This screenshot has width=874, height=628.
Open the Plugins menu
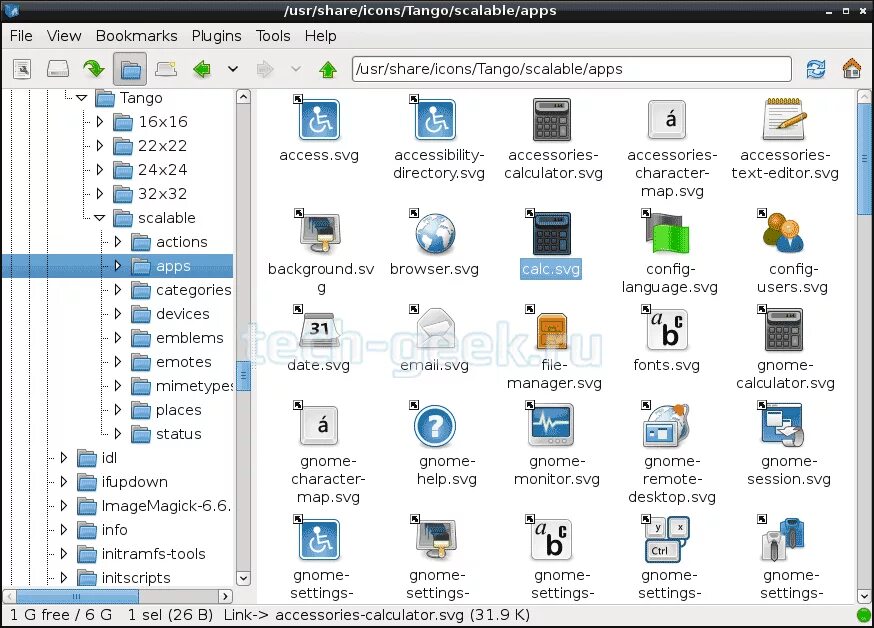point(216,36)
